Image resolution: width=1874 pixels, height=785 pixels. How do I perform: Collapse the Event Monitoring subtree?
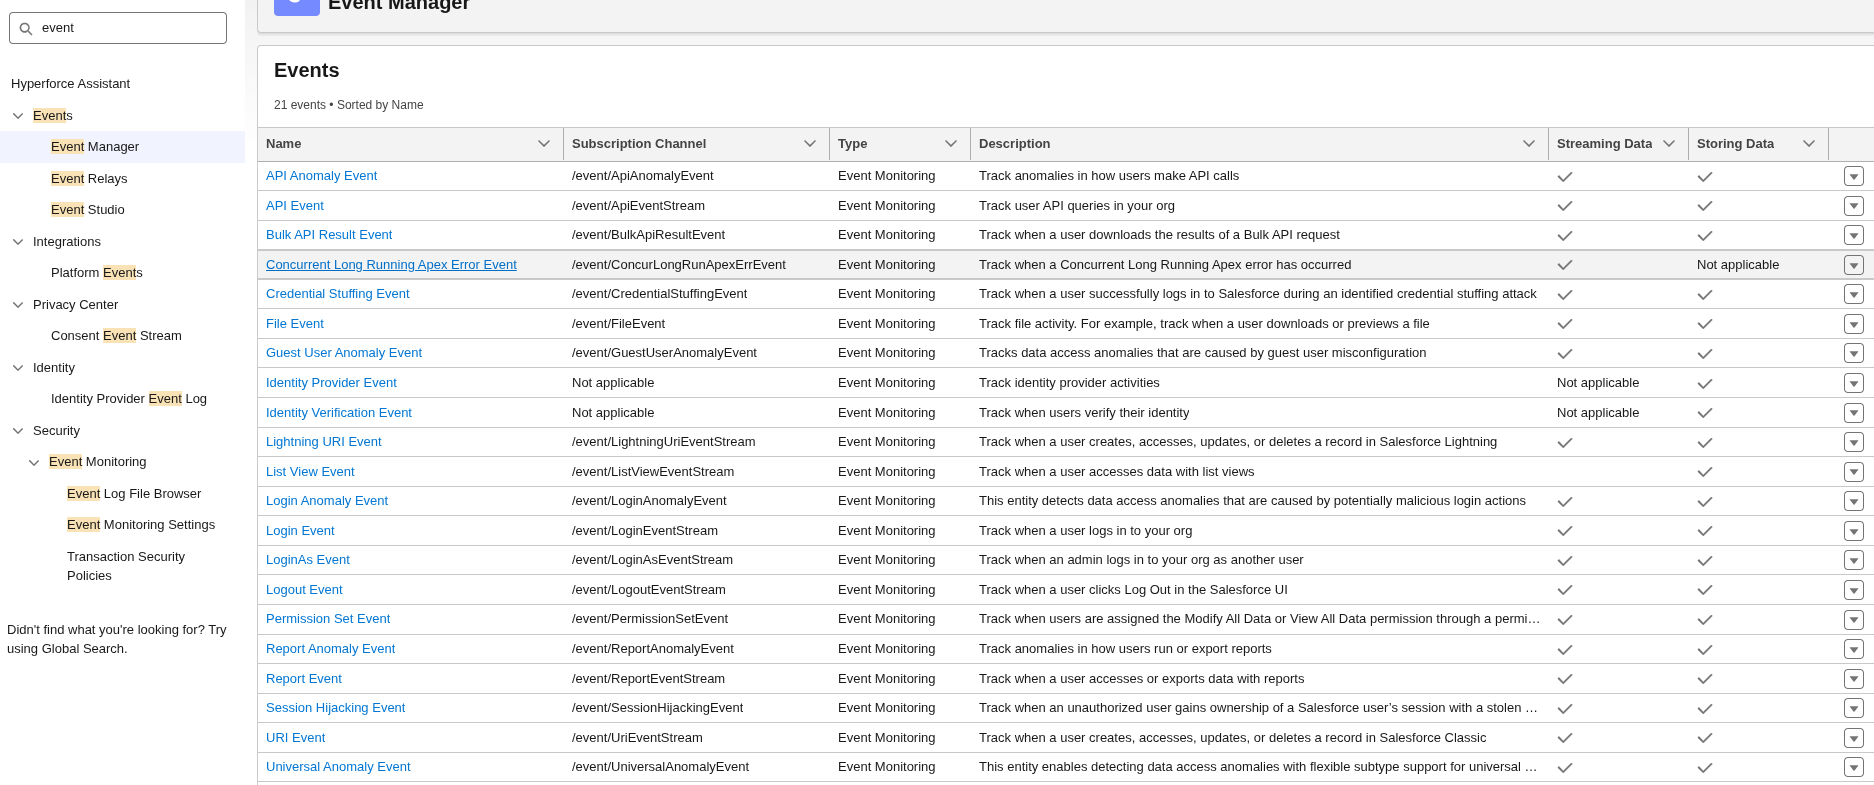coord(34,462)
